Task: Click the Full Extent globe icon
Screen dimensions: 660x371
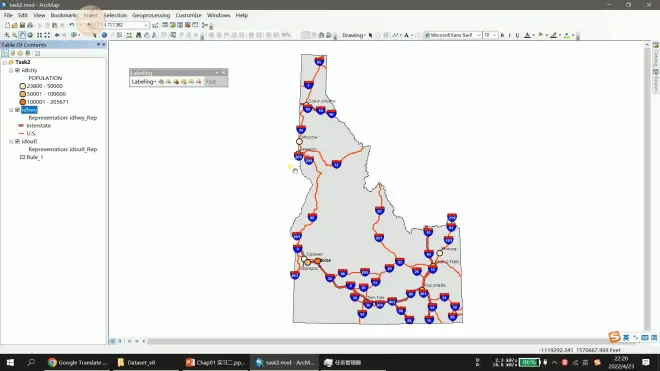Action: click(x=30, y=35)
